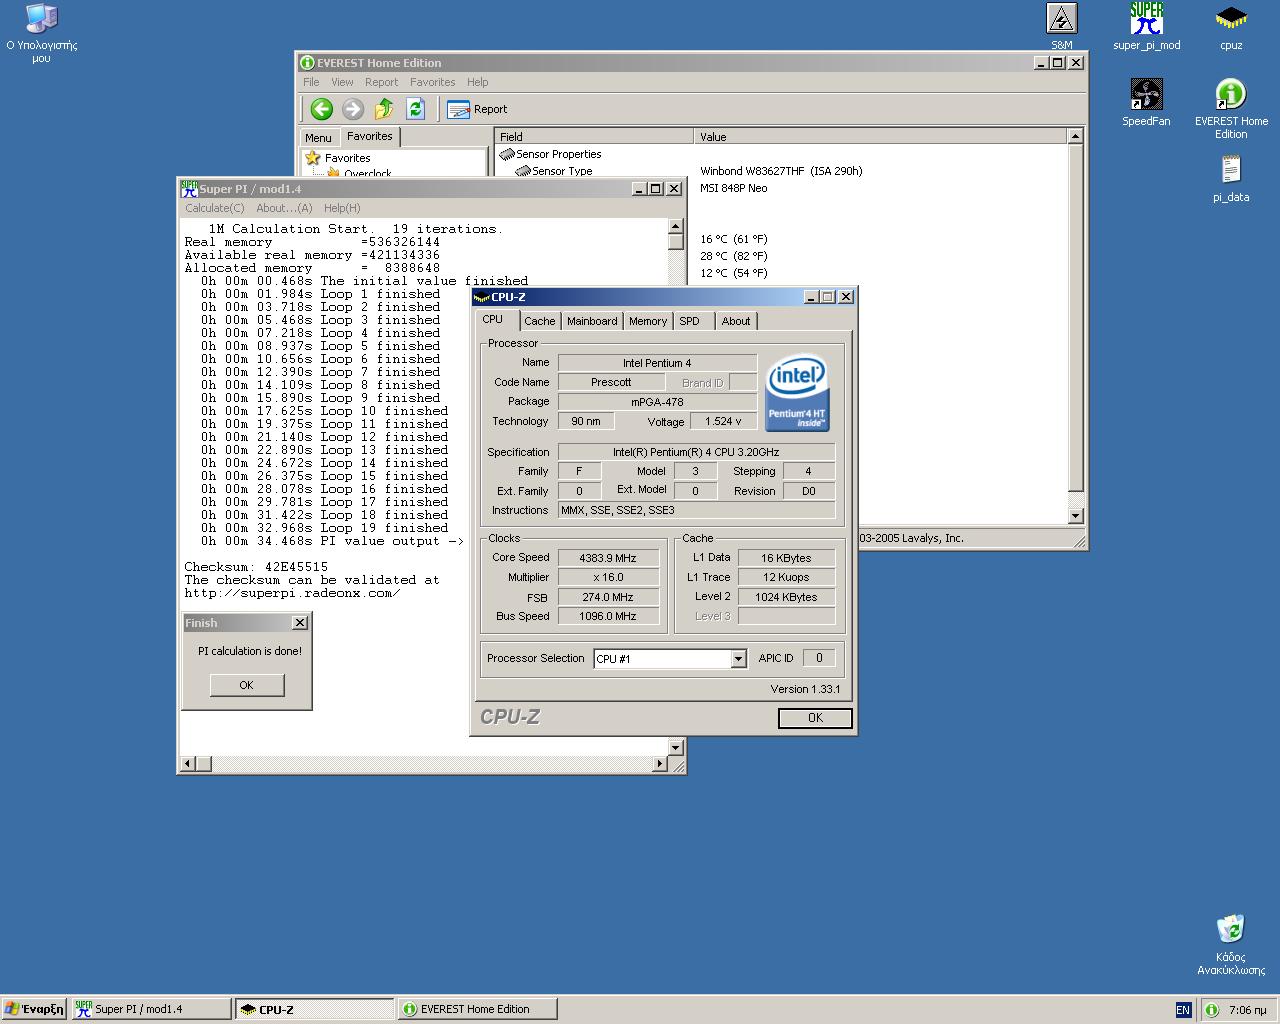Click the EVEREST tray icon near clock
1280x1024 pixels.
click(x=1212, y=1010)
